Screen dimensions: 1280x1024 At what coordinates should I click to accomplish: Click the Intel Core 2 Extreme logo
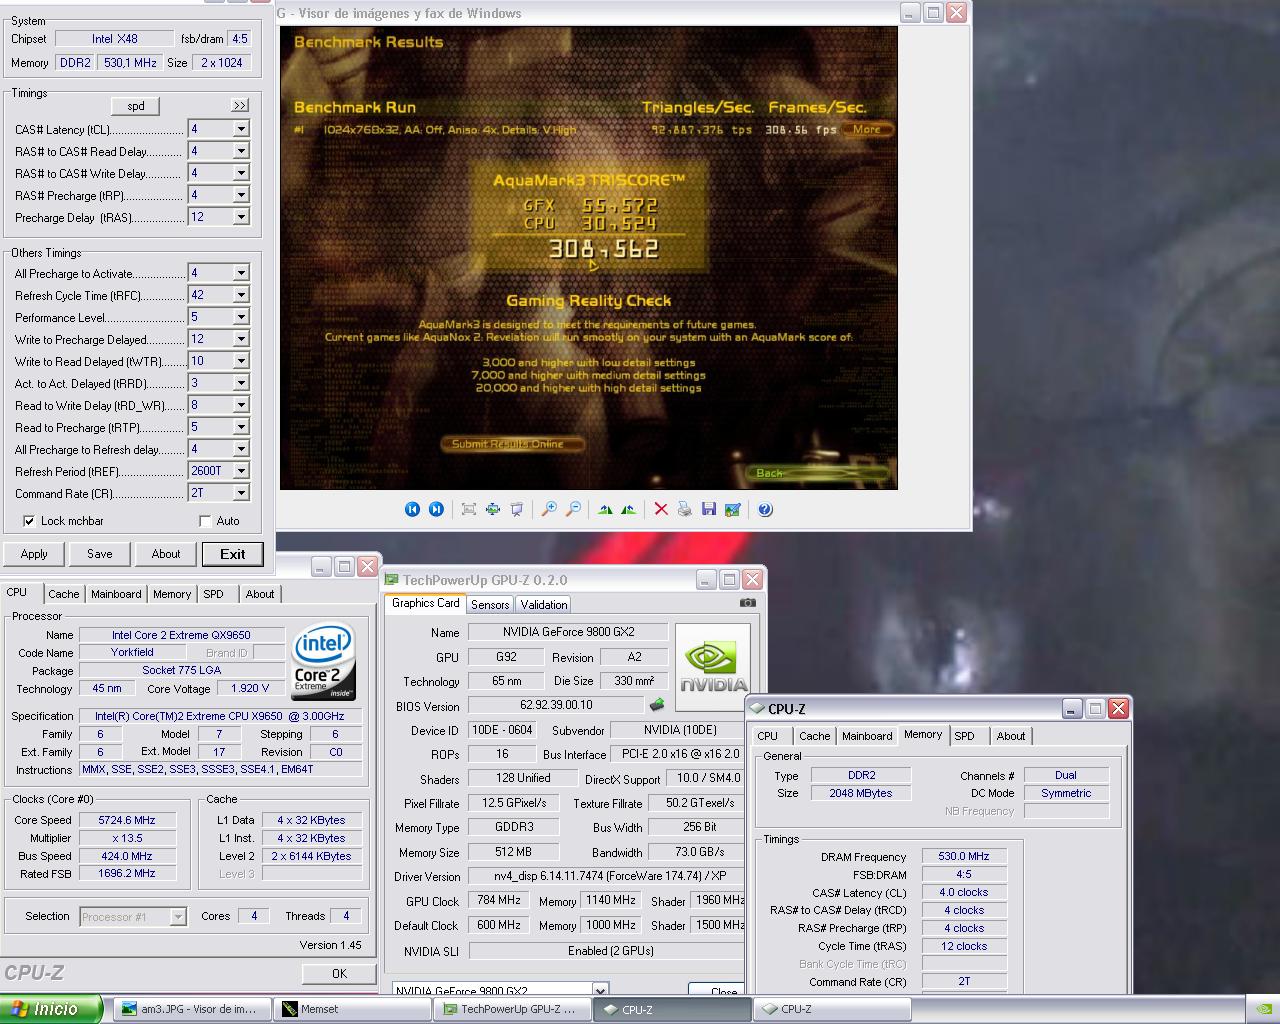click(x=322, y=662)
